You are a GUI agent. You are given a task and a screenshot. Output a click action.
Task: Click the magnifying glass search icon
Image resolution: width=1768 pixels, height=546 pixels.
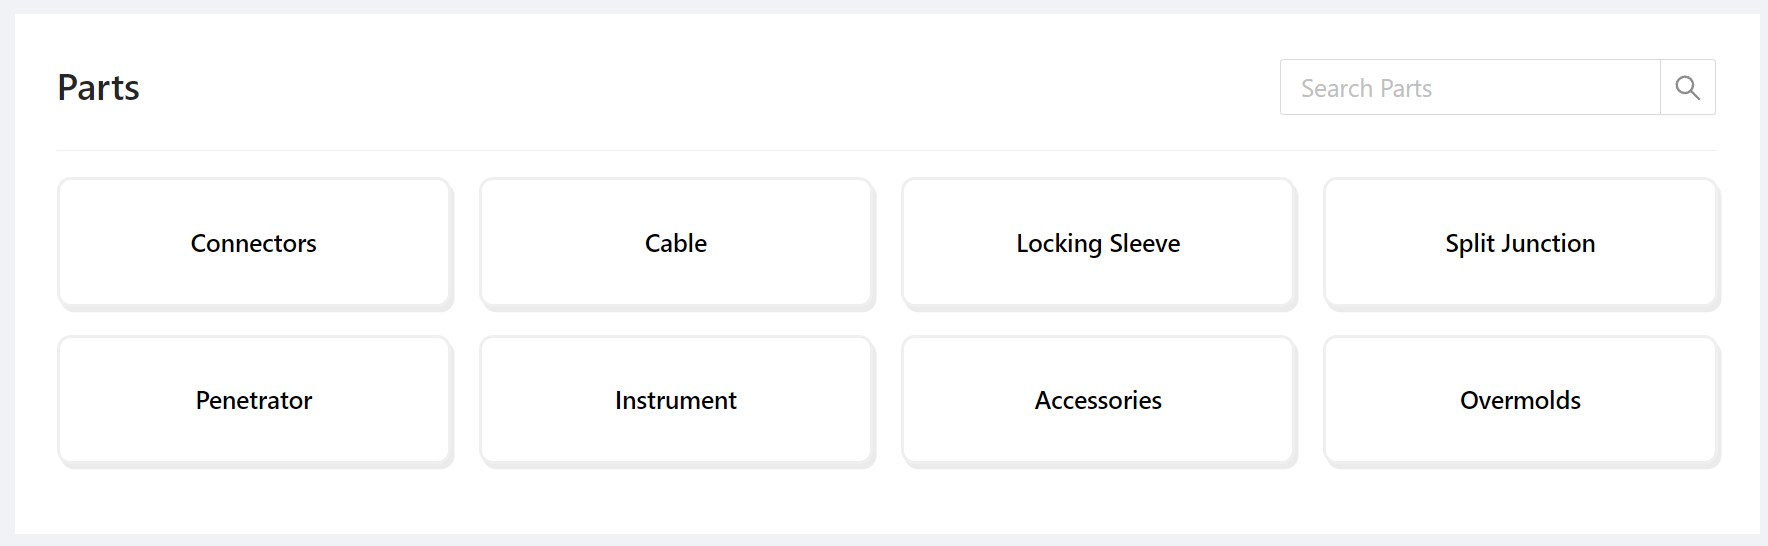click(x=1687, y=88)
